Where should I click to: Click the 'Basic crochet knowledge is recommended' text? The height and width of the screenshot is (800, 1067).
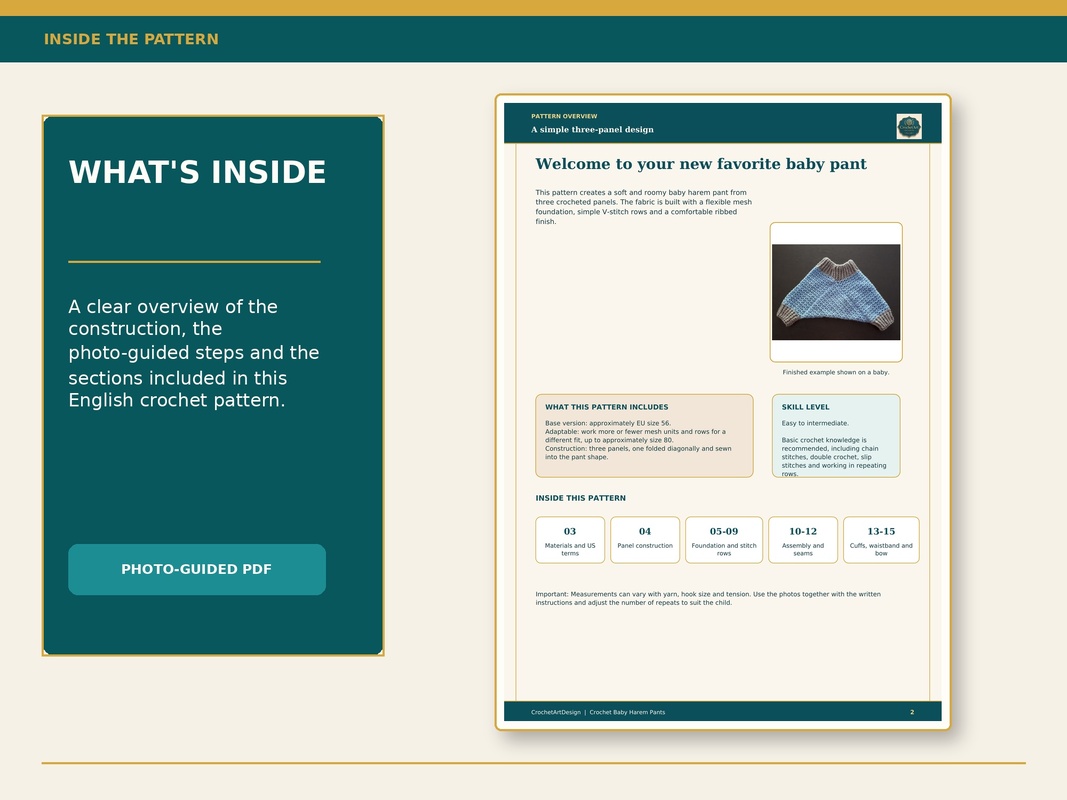click(834, 457)
